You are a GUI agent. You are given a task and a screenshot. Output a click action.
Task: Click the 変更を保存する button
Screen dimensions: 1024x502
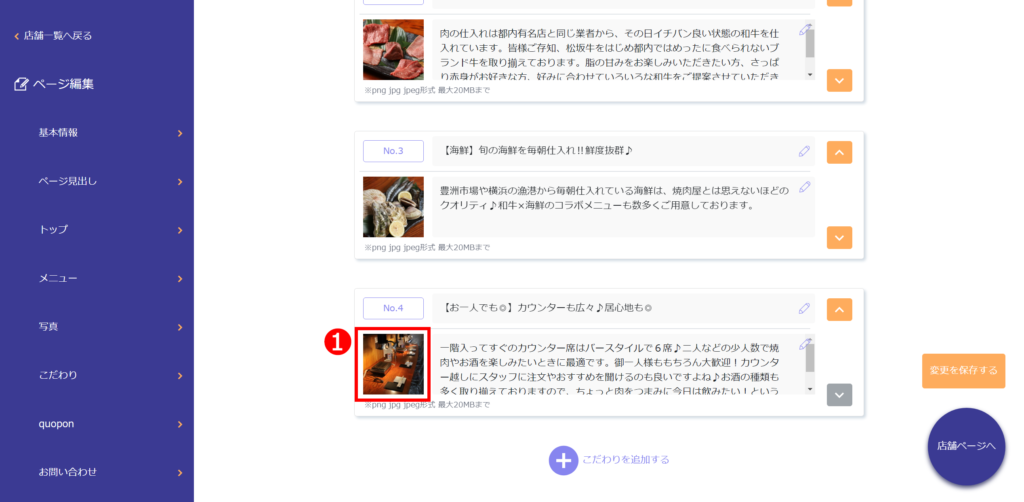tap(963, 371)
